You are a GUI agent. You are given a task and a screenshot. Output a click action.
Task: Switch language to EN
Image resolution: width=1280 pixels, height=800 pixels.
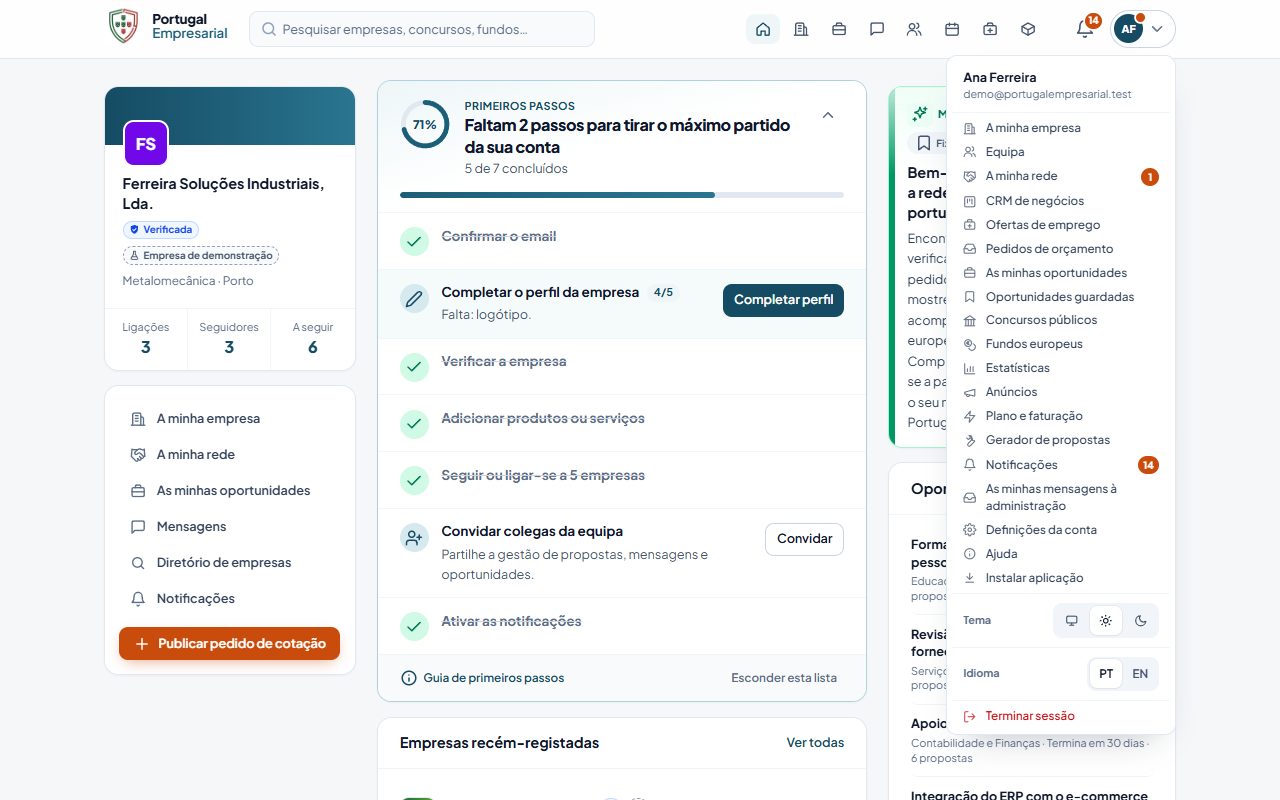point(1140,674)
